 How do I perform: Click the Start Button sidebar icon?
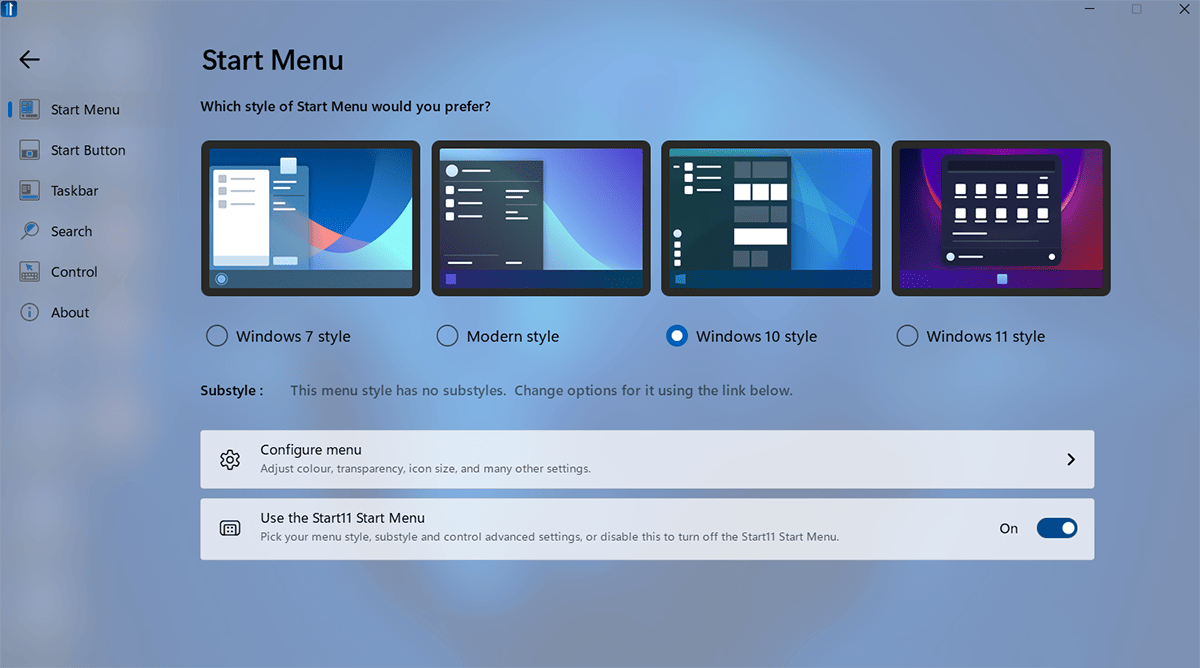tap(30, 150)
